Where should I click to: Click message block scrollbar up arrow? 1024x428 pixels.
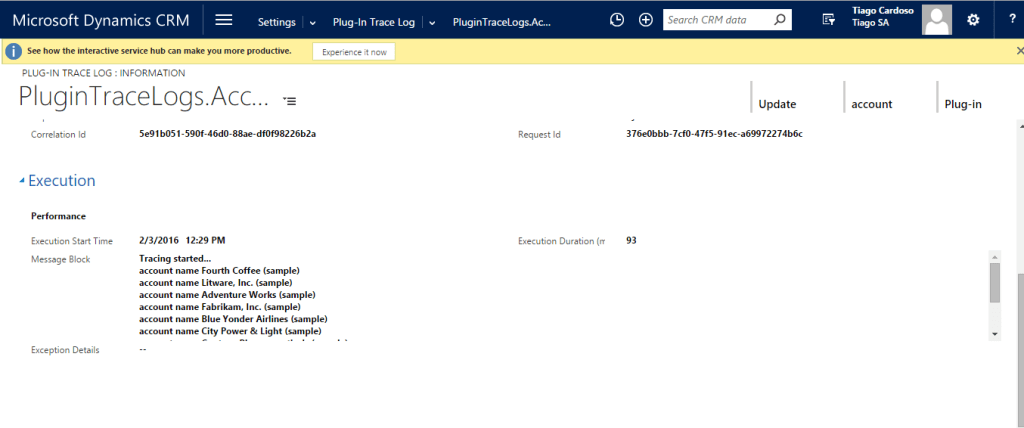[x=995, y=255]
